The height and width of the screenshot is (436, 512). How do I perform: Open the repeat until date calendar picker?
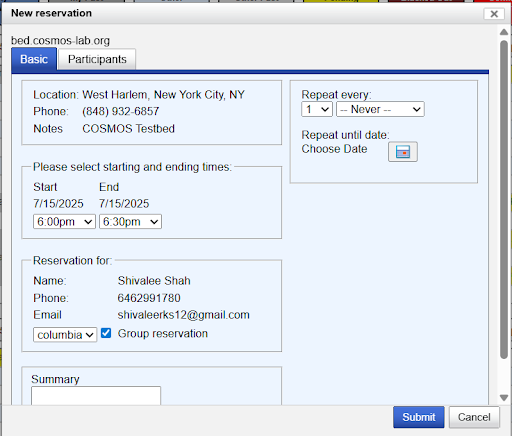click(403, 152)
